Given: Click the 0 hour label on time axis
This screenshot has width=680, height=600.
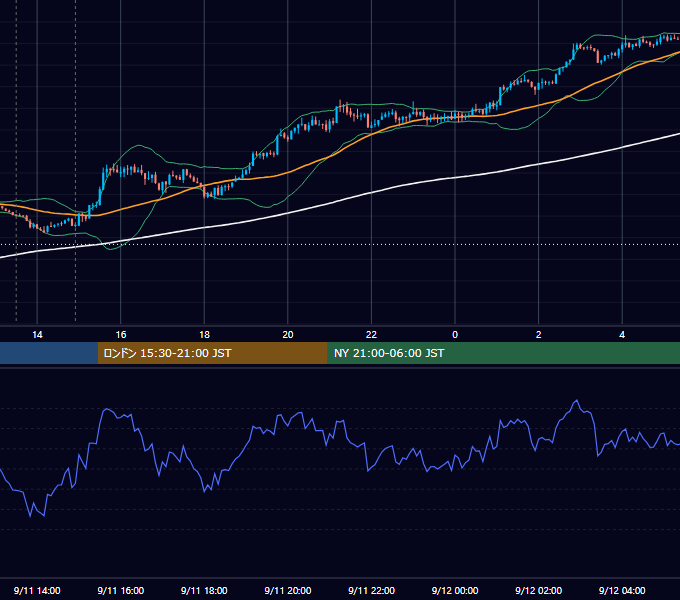Looking at the screenshot, I should (x=455, y=335).
